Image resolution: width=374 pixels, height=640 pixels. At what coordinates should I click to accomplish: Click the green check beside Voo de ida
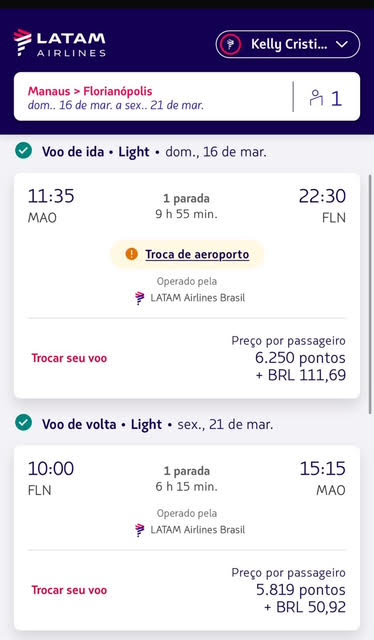[x=24, y=151]
